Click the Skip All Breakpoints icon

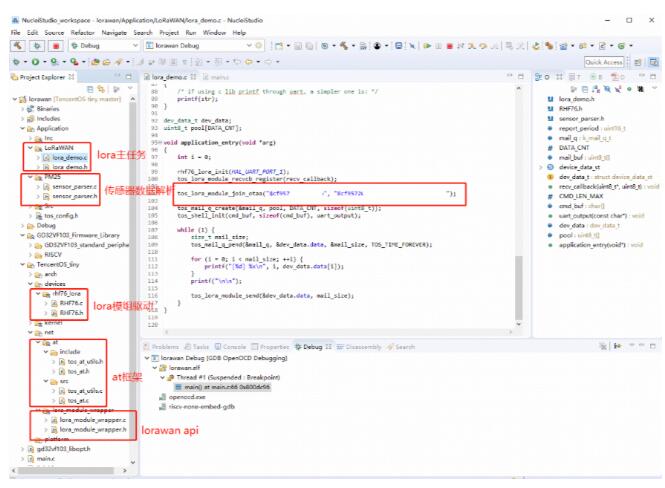(x=412, y=46)
